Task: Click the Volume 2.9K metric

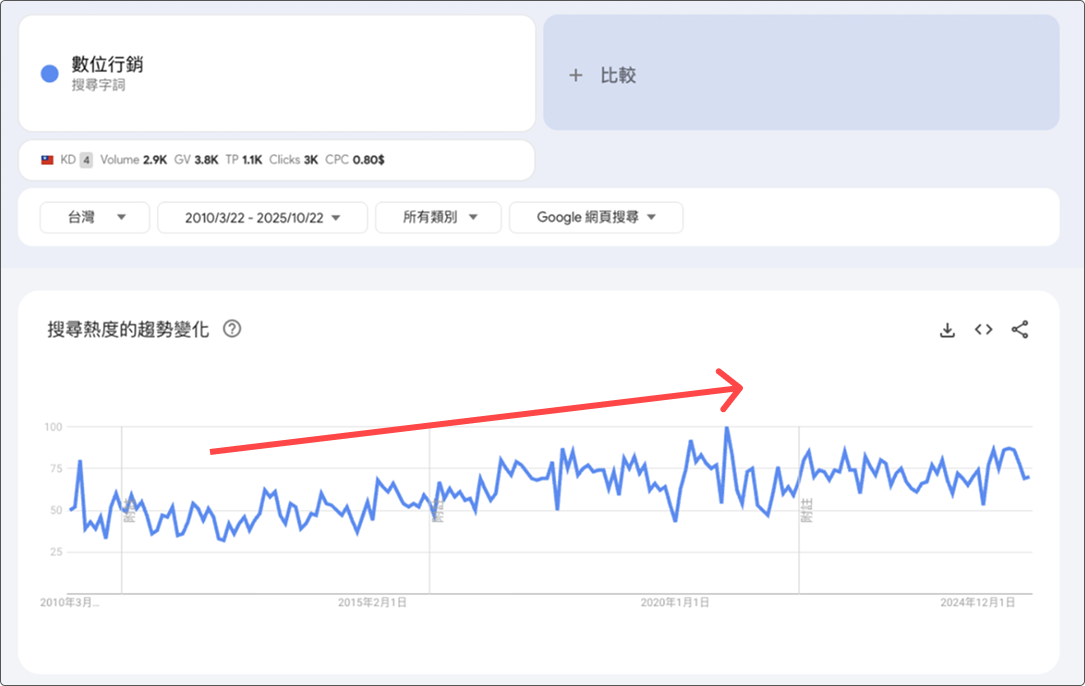Action: coord(133,160)
